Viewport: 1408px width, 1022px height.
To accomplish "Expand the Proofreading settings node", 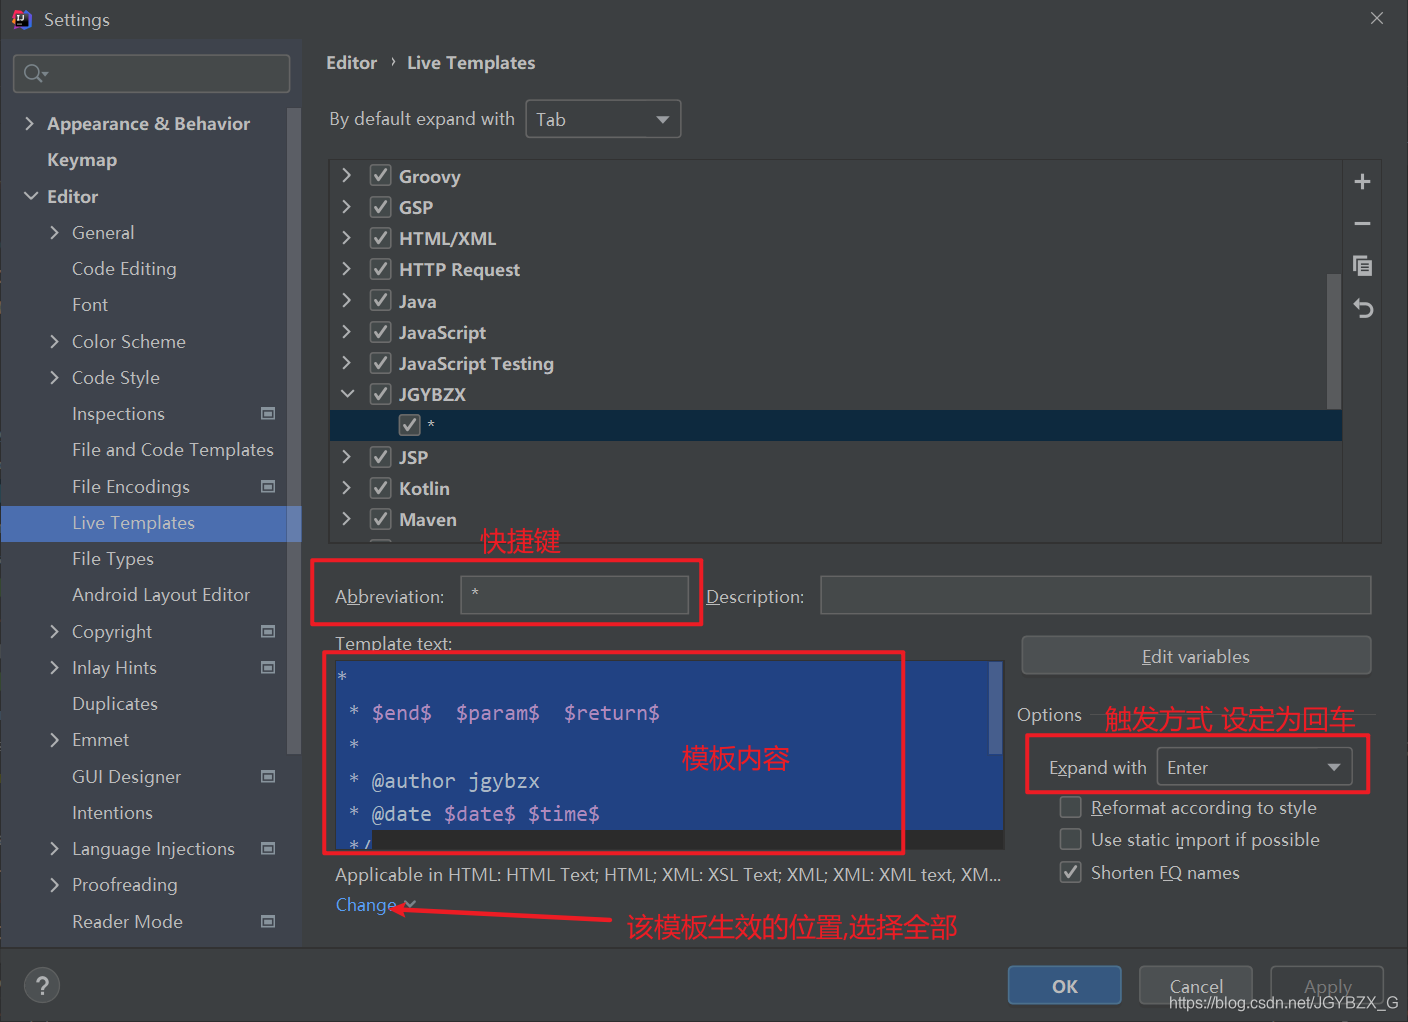I will pos(54,884).
